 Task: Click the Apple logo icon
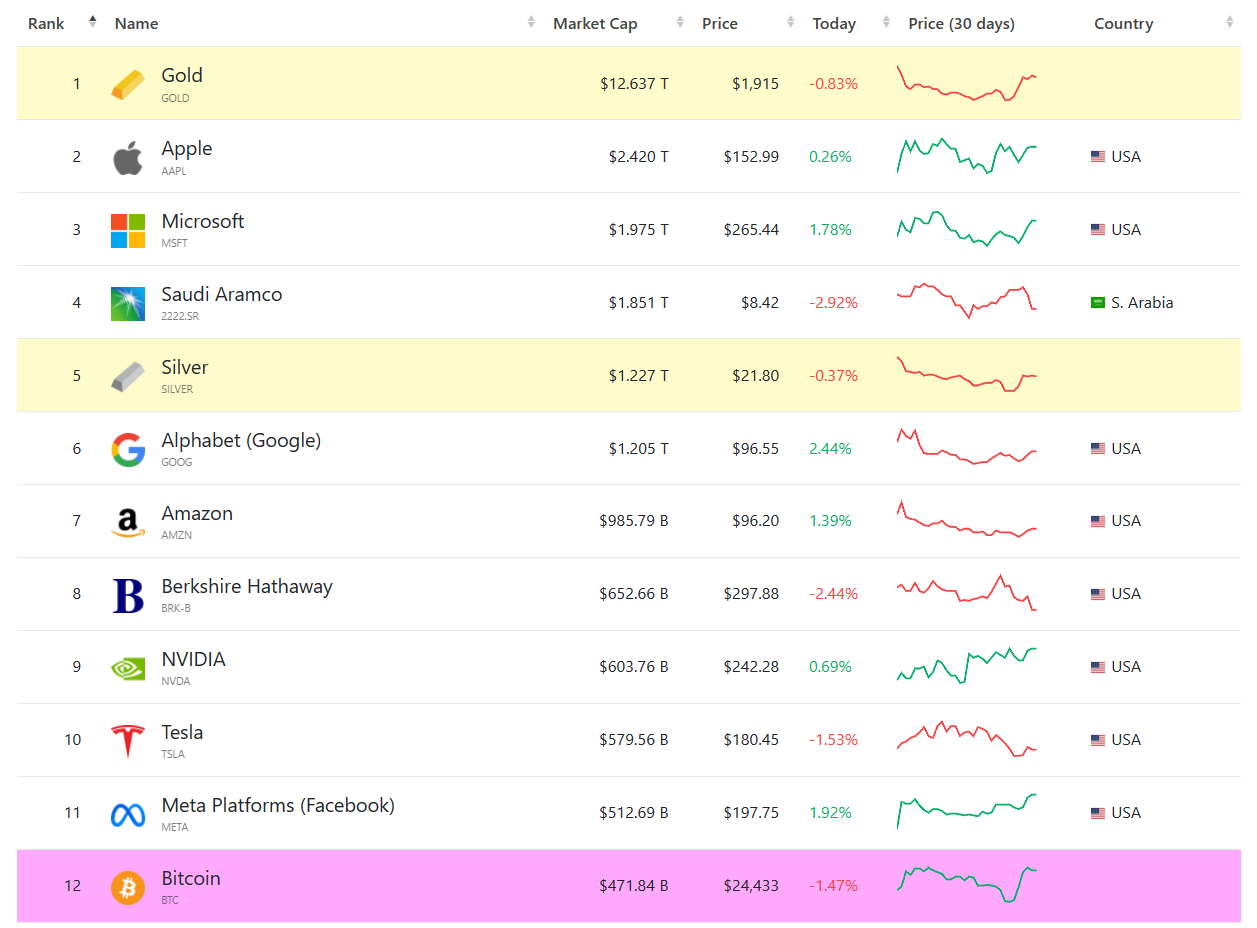point(127,157)
